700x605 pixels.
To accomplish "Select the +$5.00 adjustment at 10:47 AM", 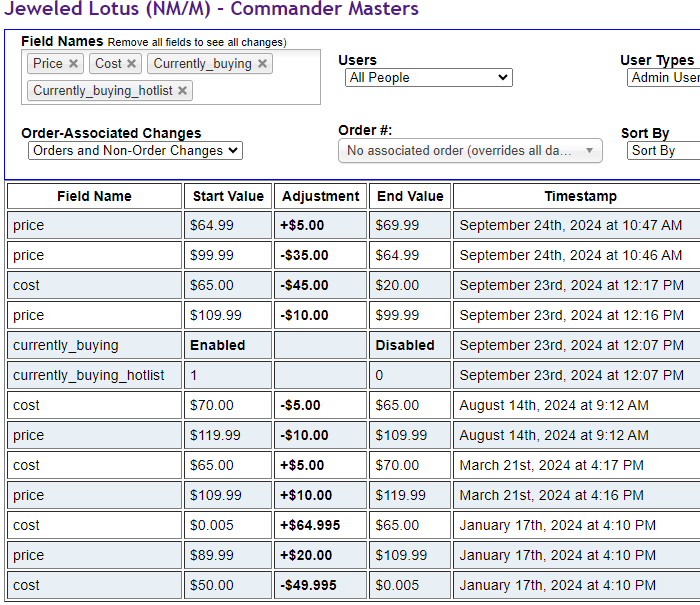I will pos(321,225).
